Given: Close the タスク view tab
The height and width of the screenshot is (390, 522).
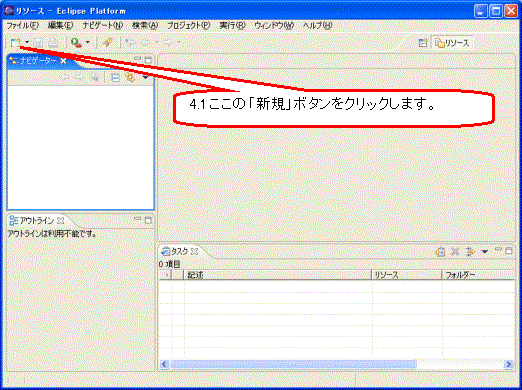Looking at the screenshot, I should coord(195,252).
